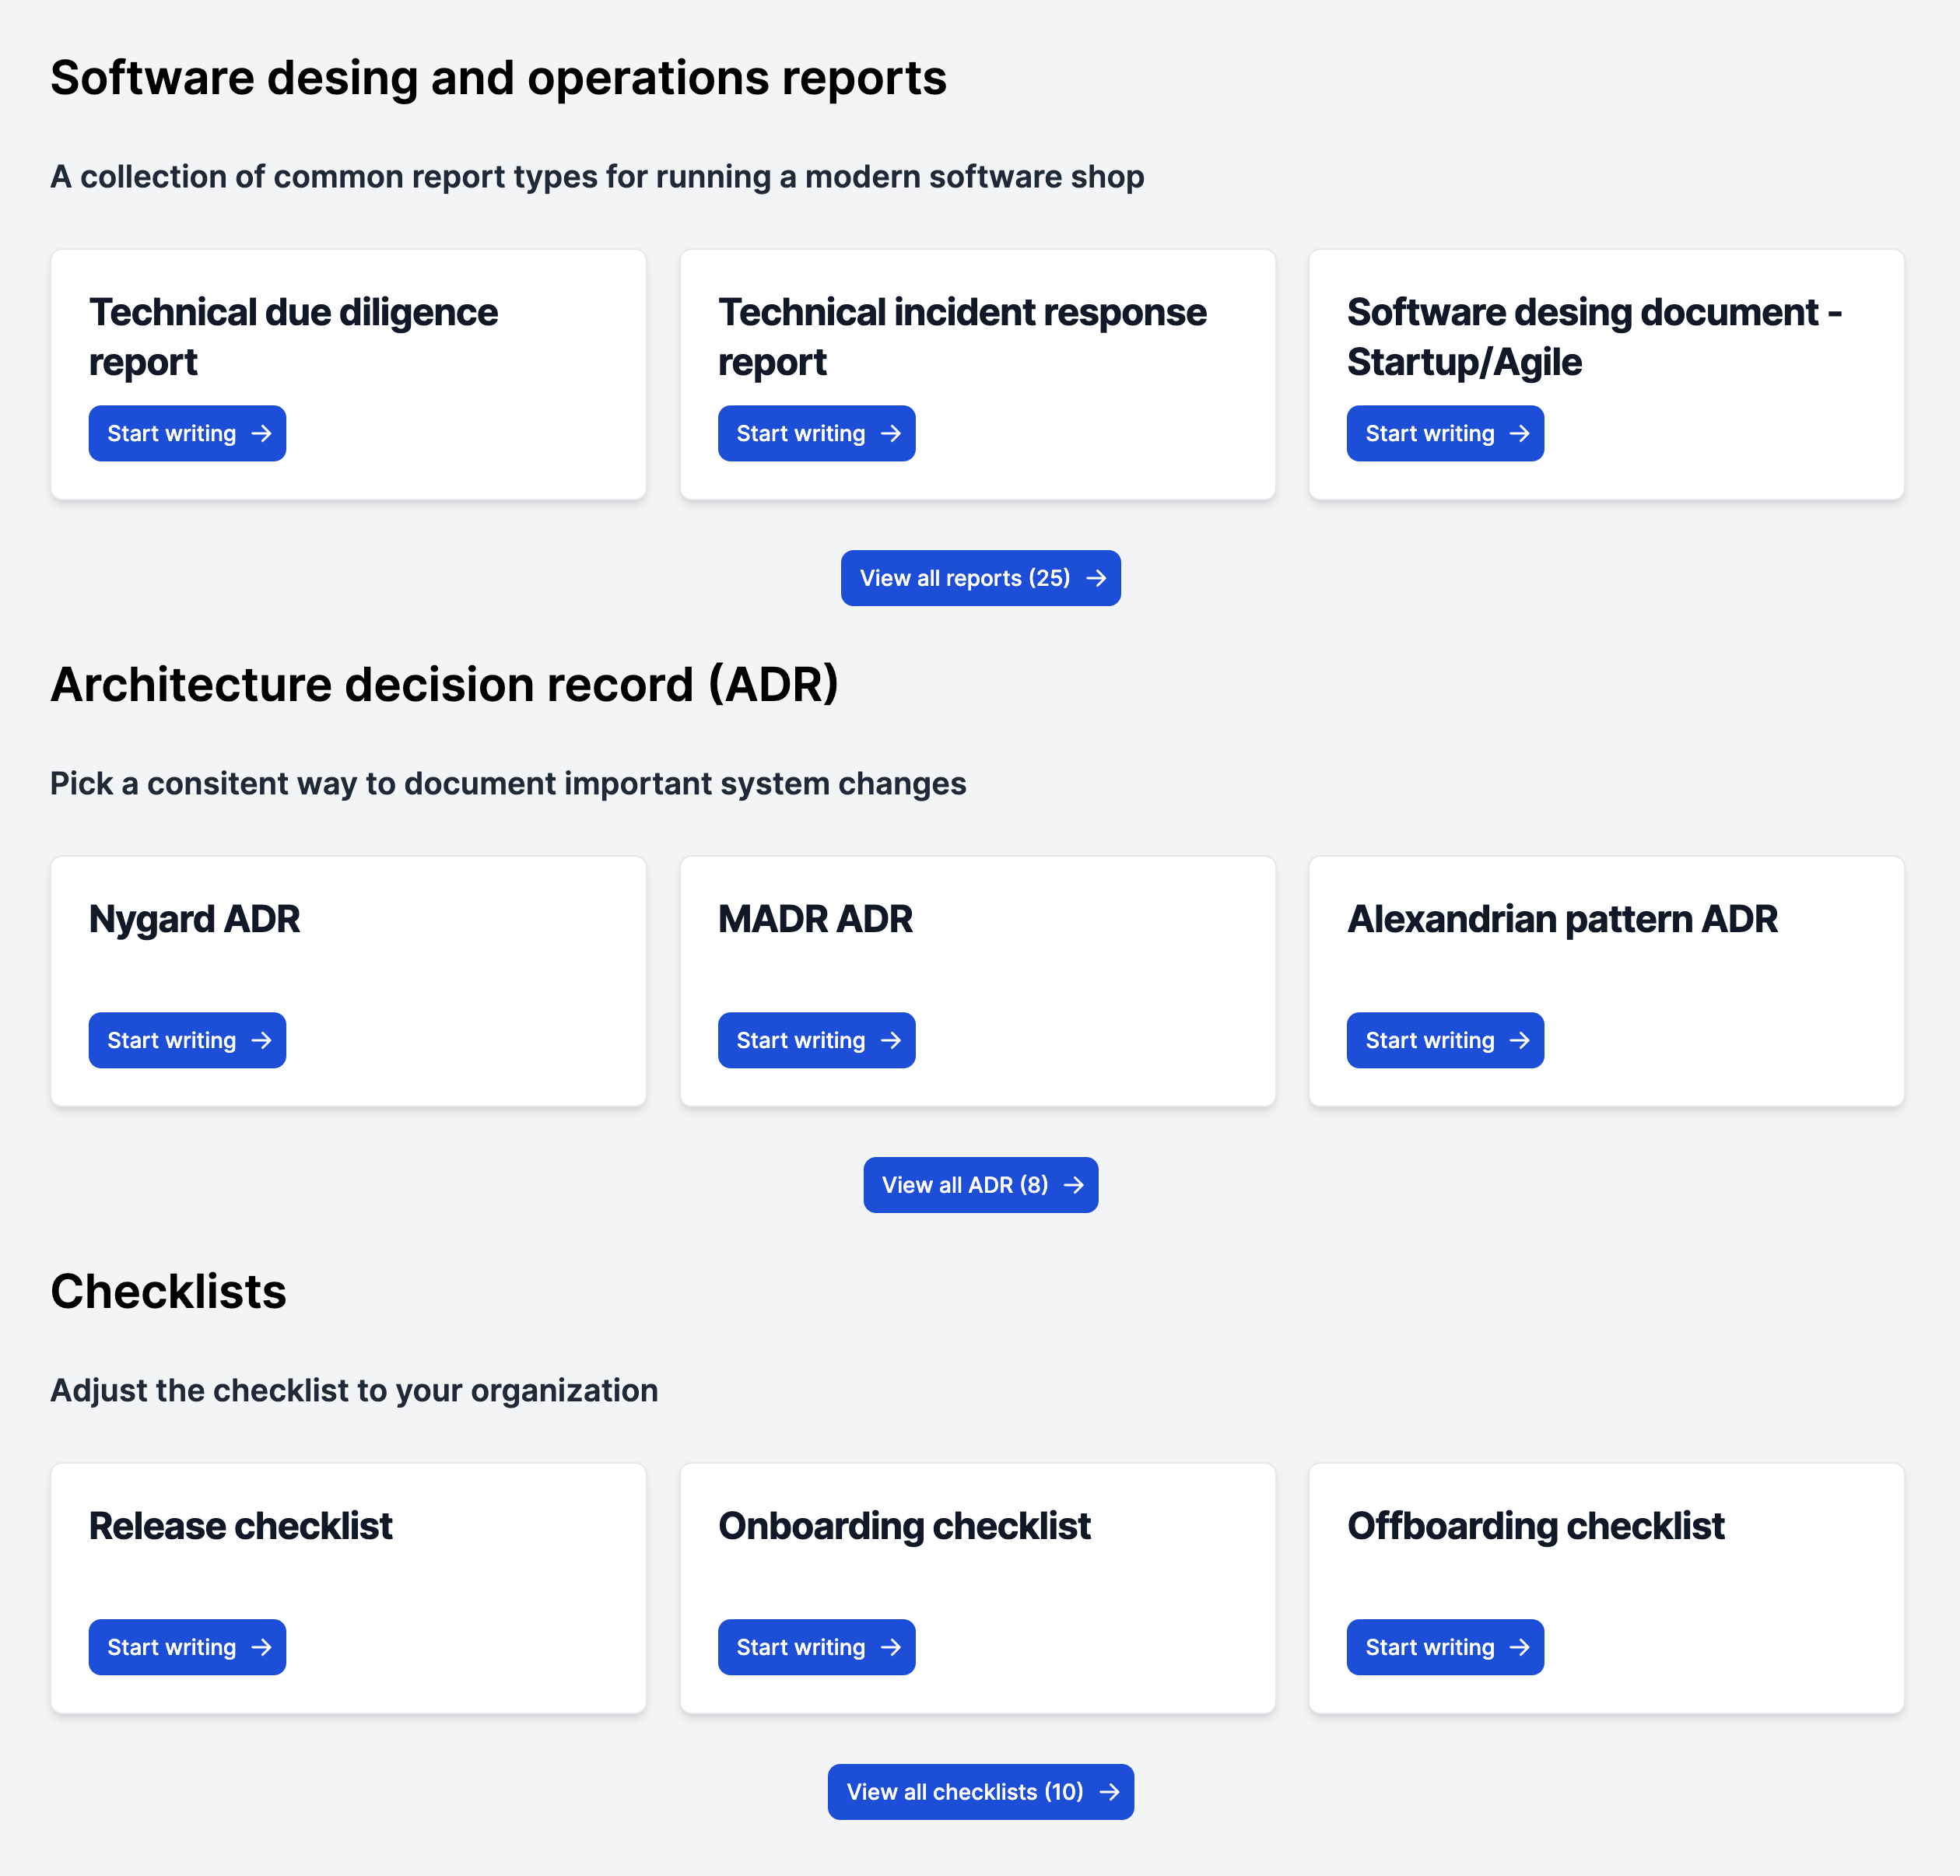The image size is (1960, 1876).
Task: Start writing the Release checklist
Action: click(x=187, y=1647)
